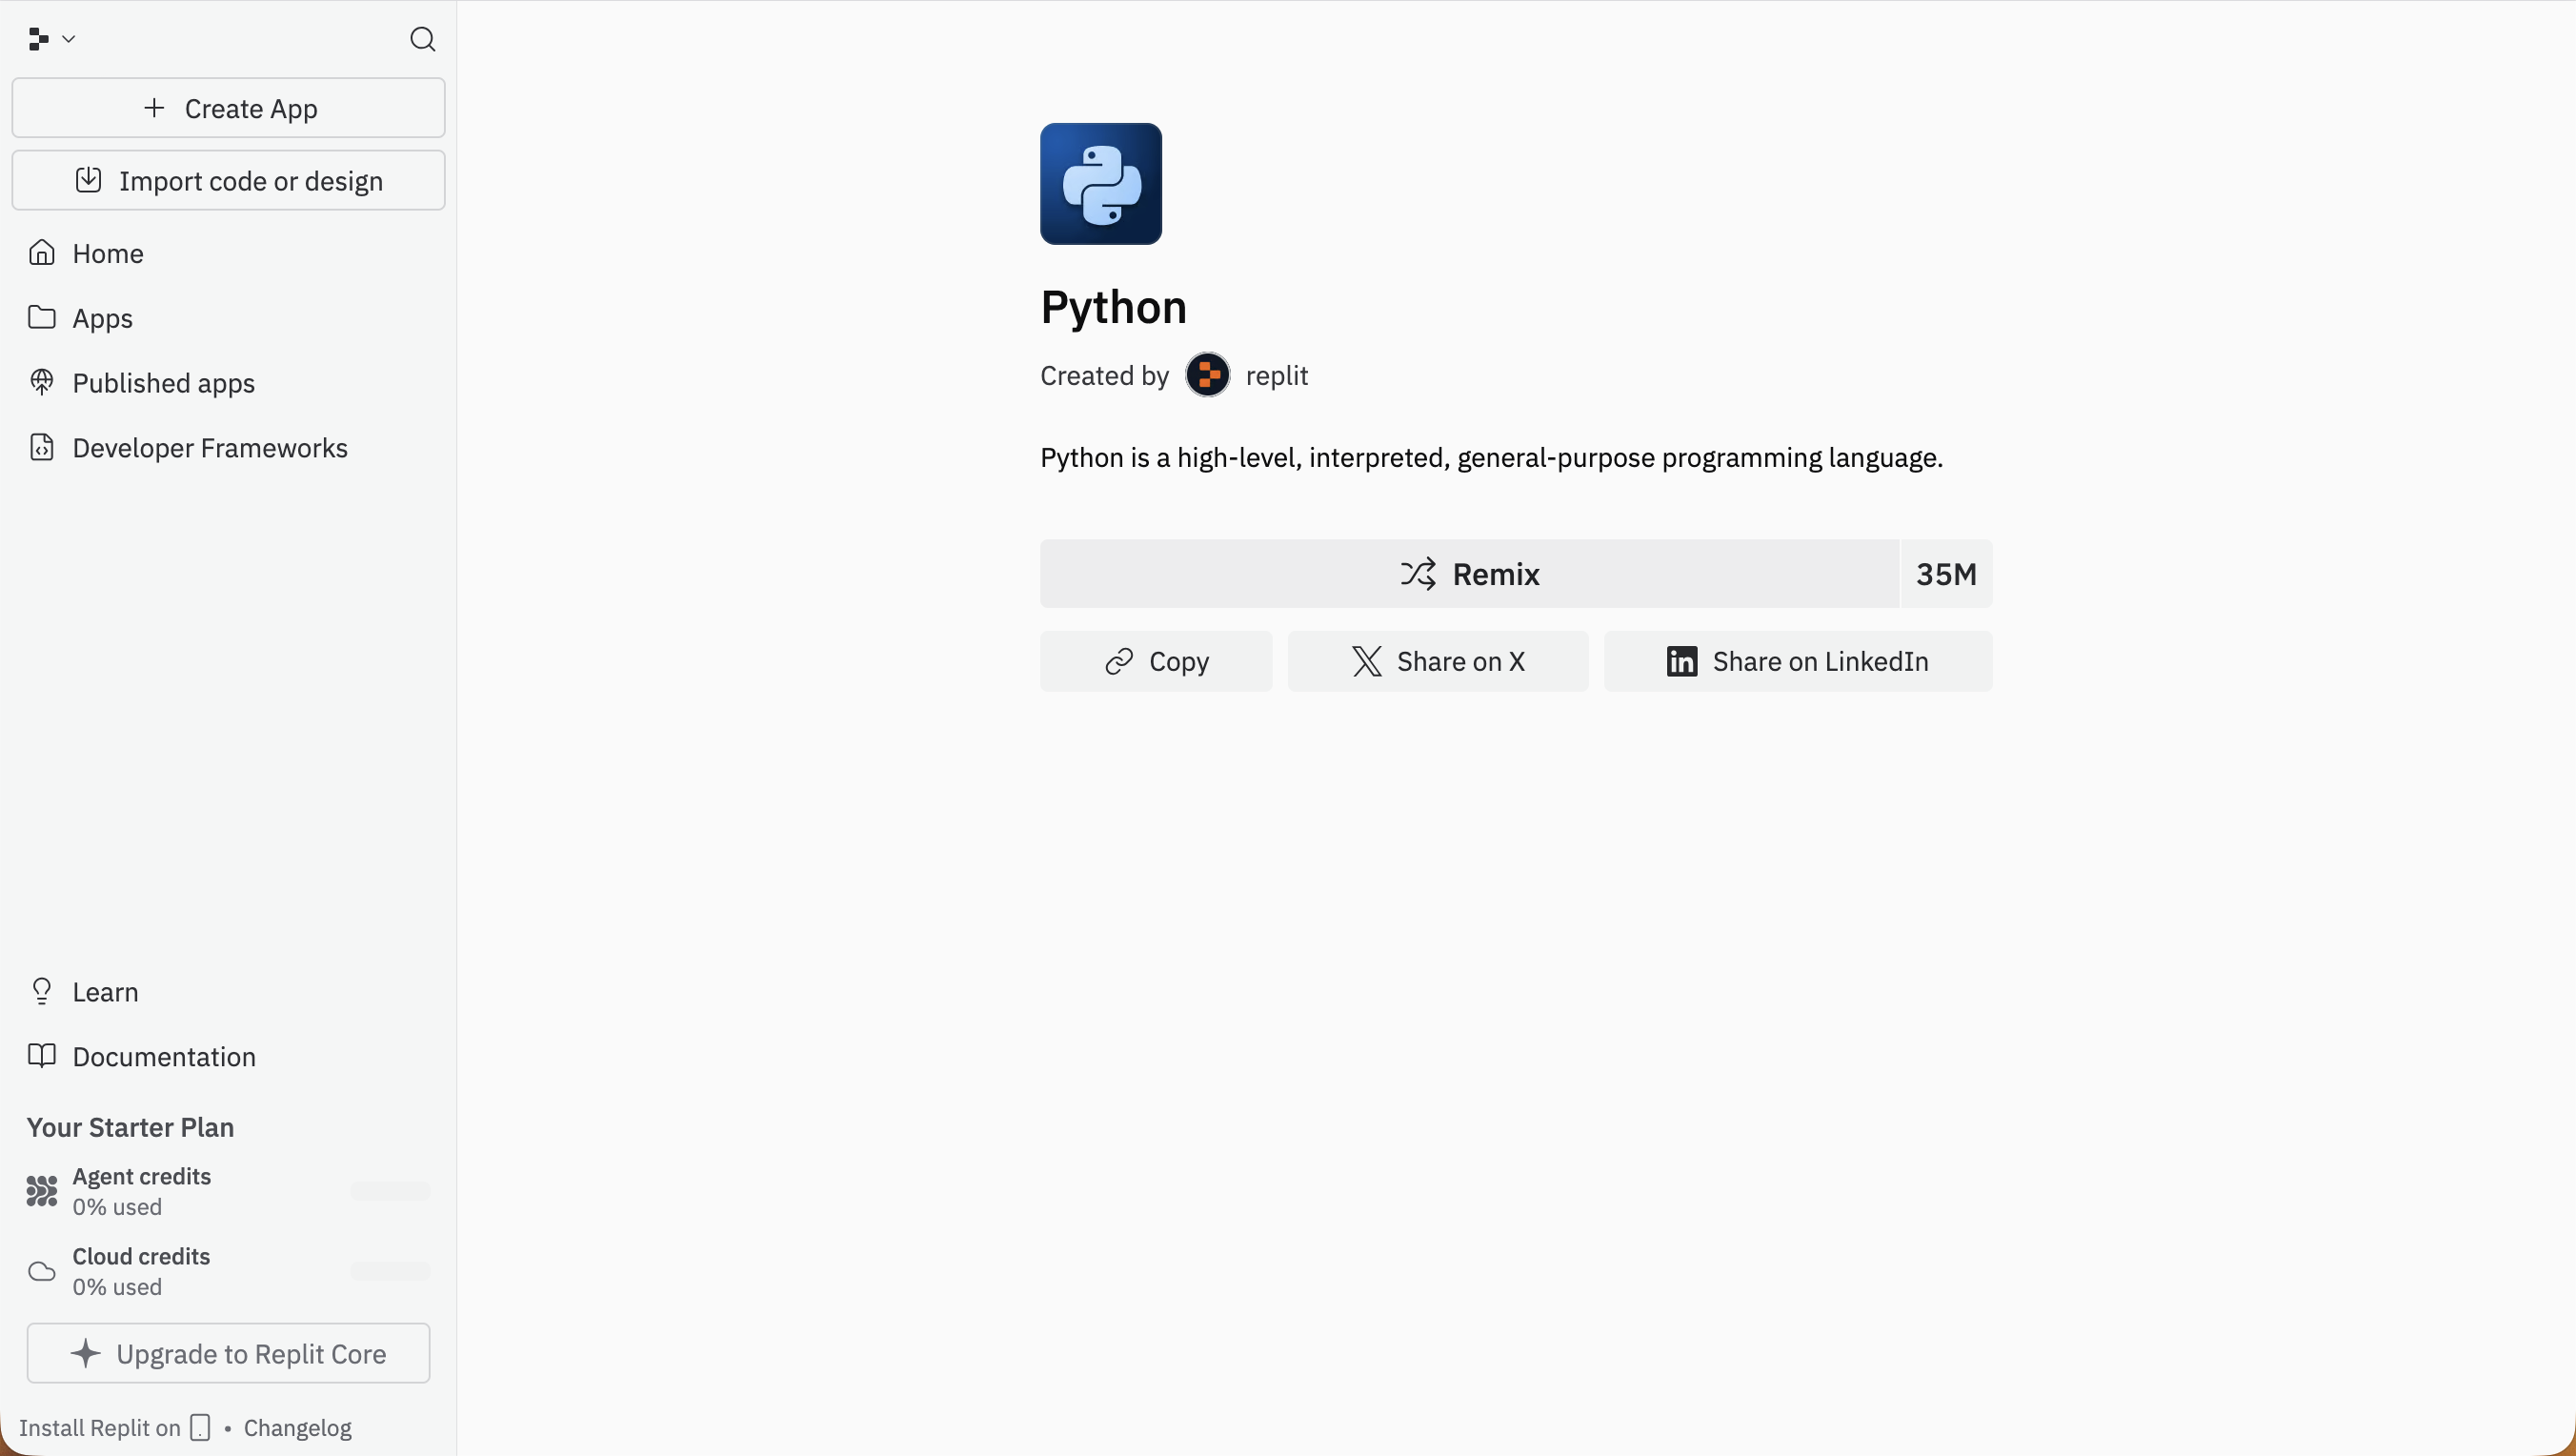Click the Published apps globe icon

pos(43,382)
